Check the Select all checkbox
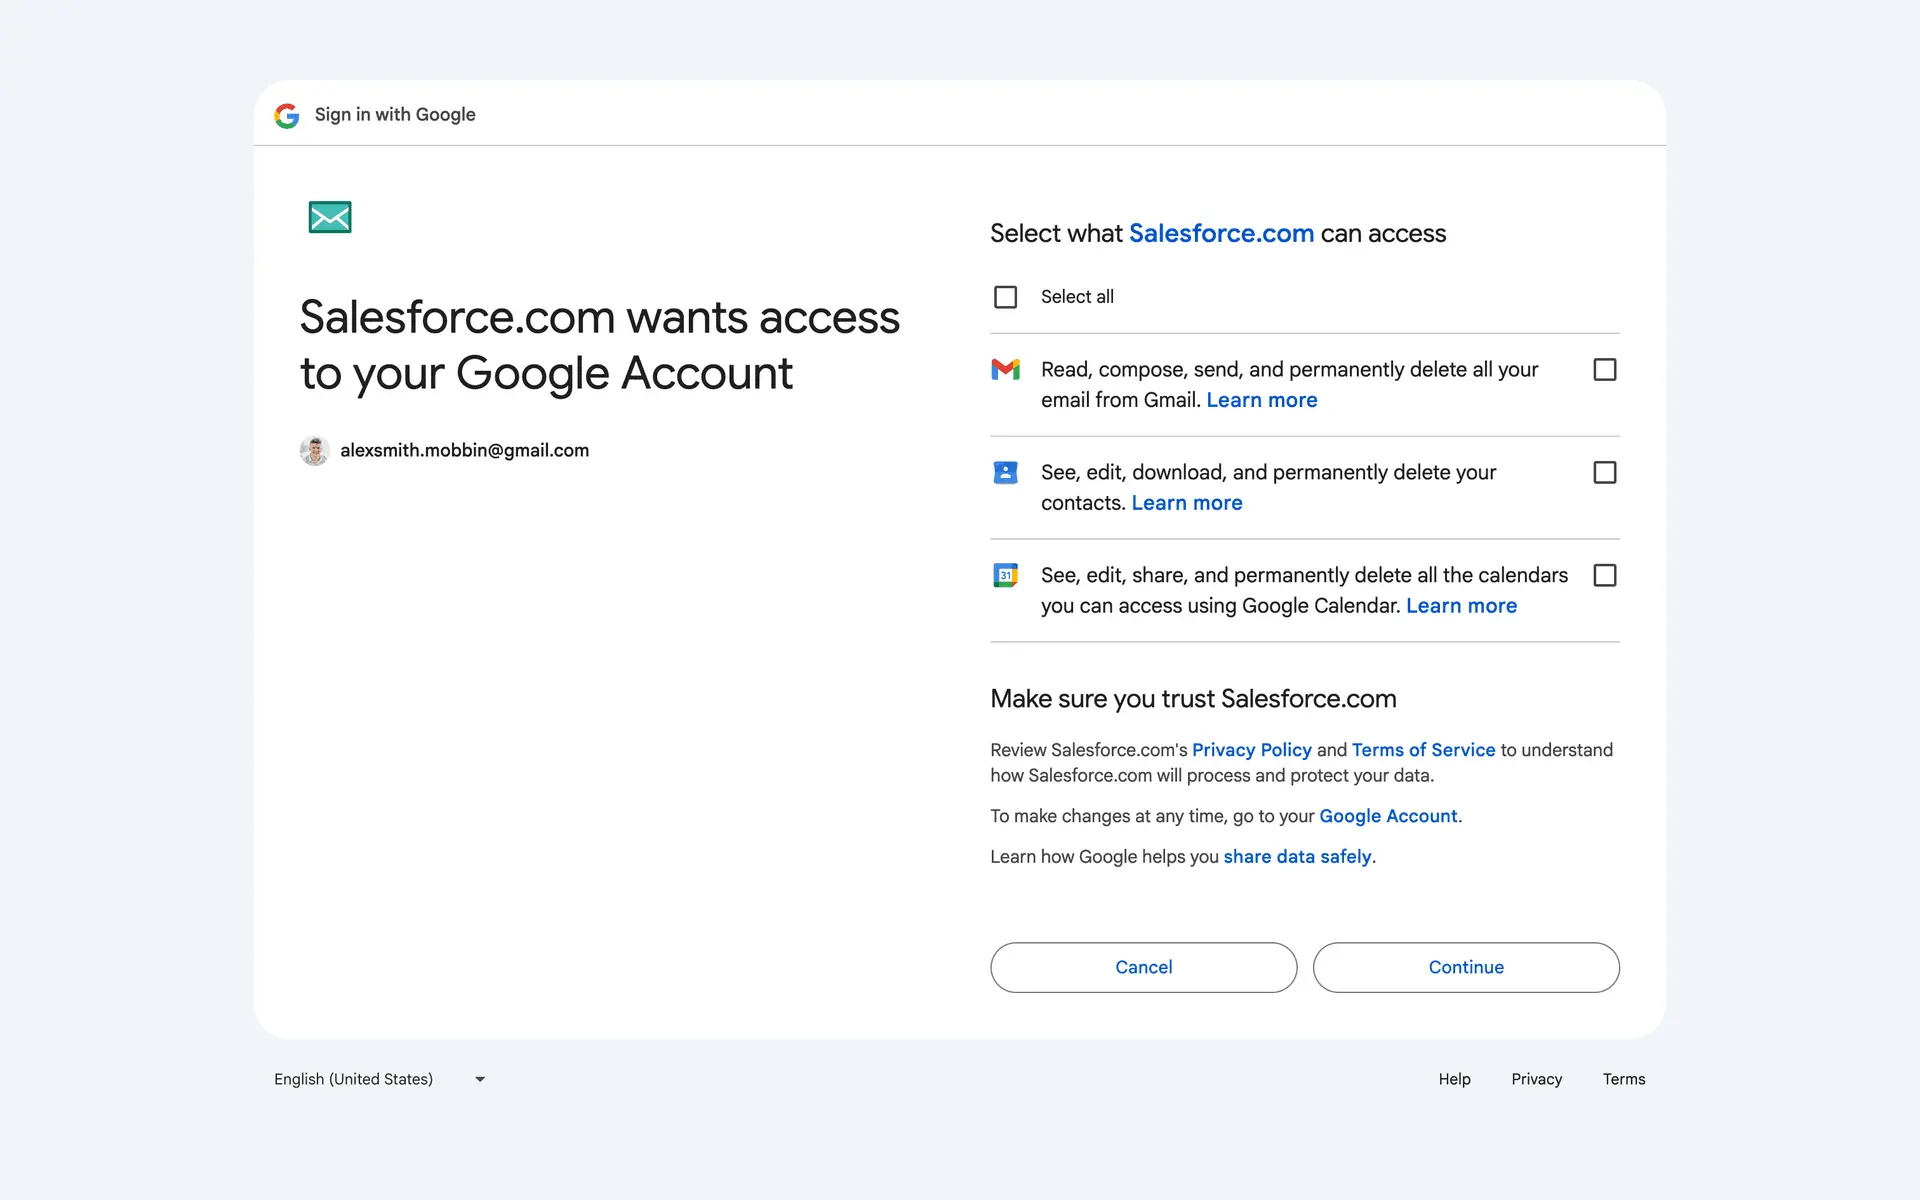The height and width of the screenshot is (1200, 1920). pyautogui.click(x=1005, y=297)
